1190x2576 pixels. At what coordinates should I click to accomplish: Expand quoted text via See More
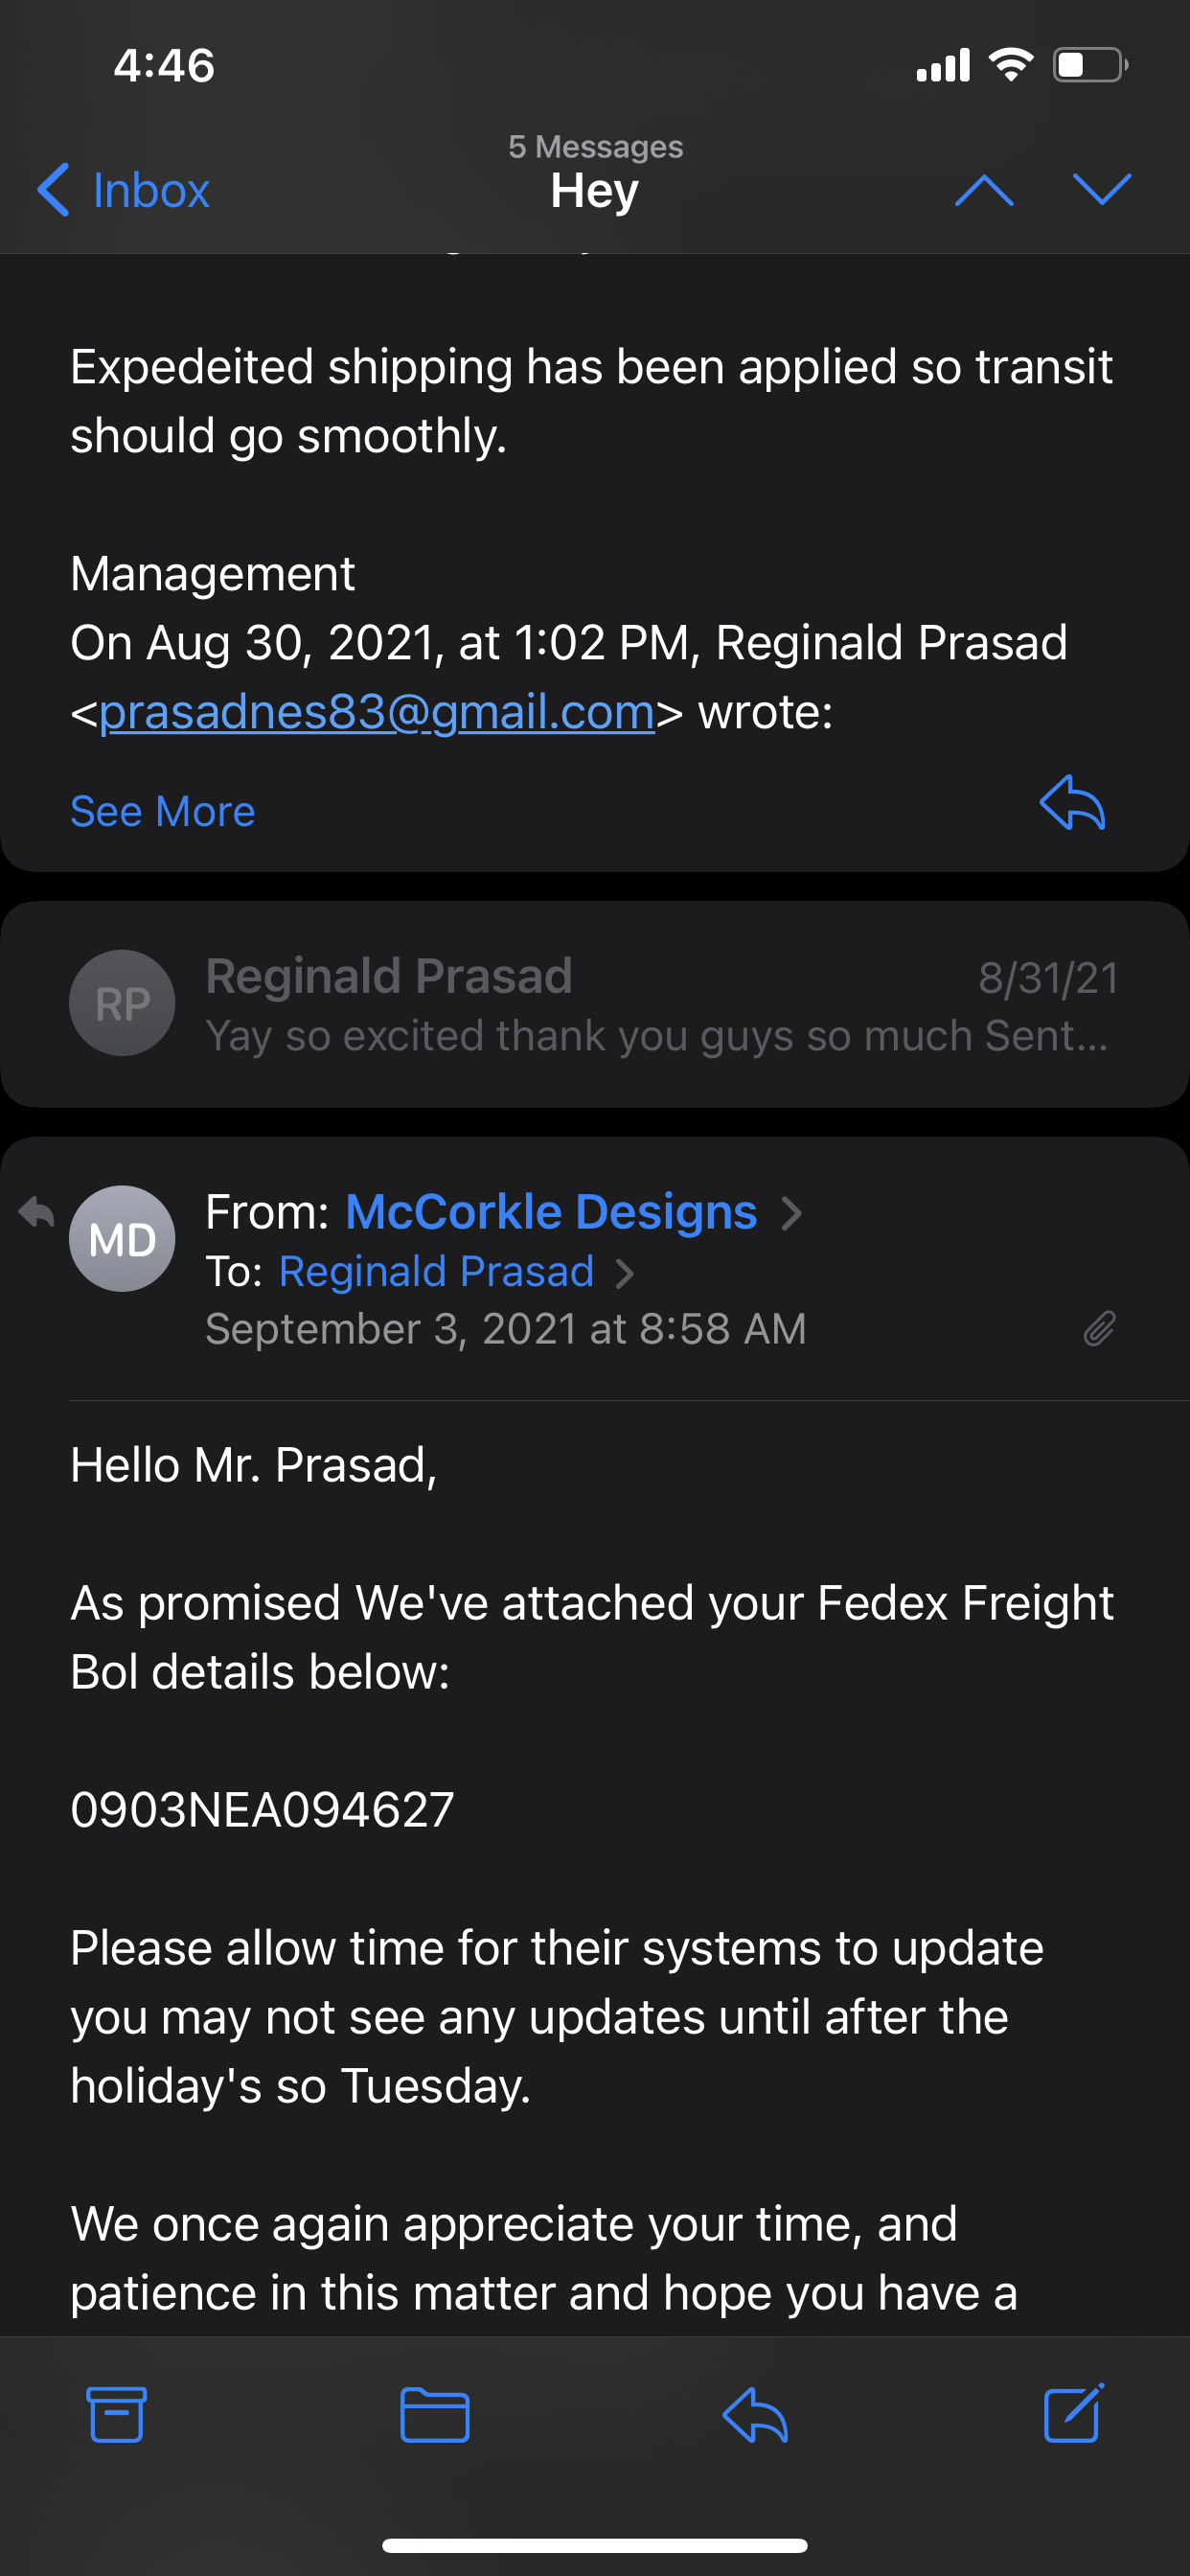point(163,811)
